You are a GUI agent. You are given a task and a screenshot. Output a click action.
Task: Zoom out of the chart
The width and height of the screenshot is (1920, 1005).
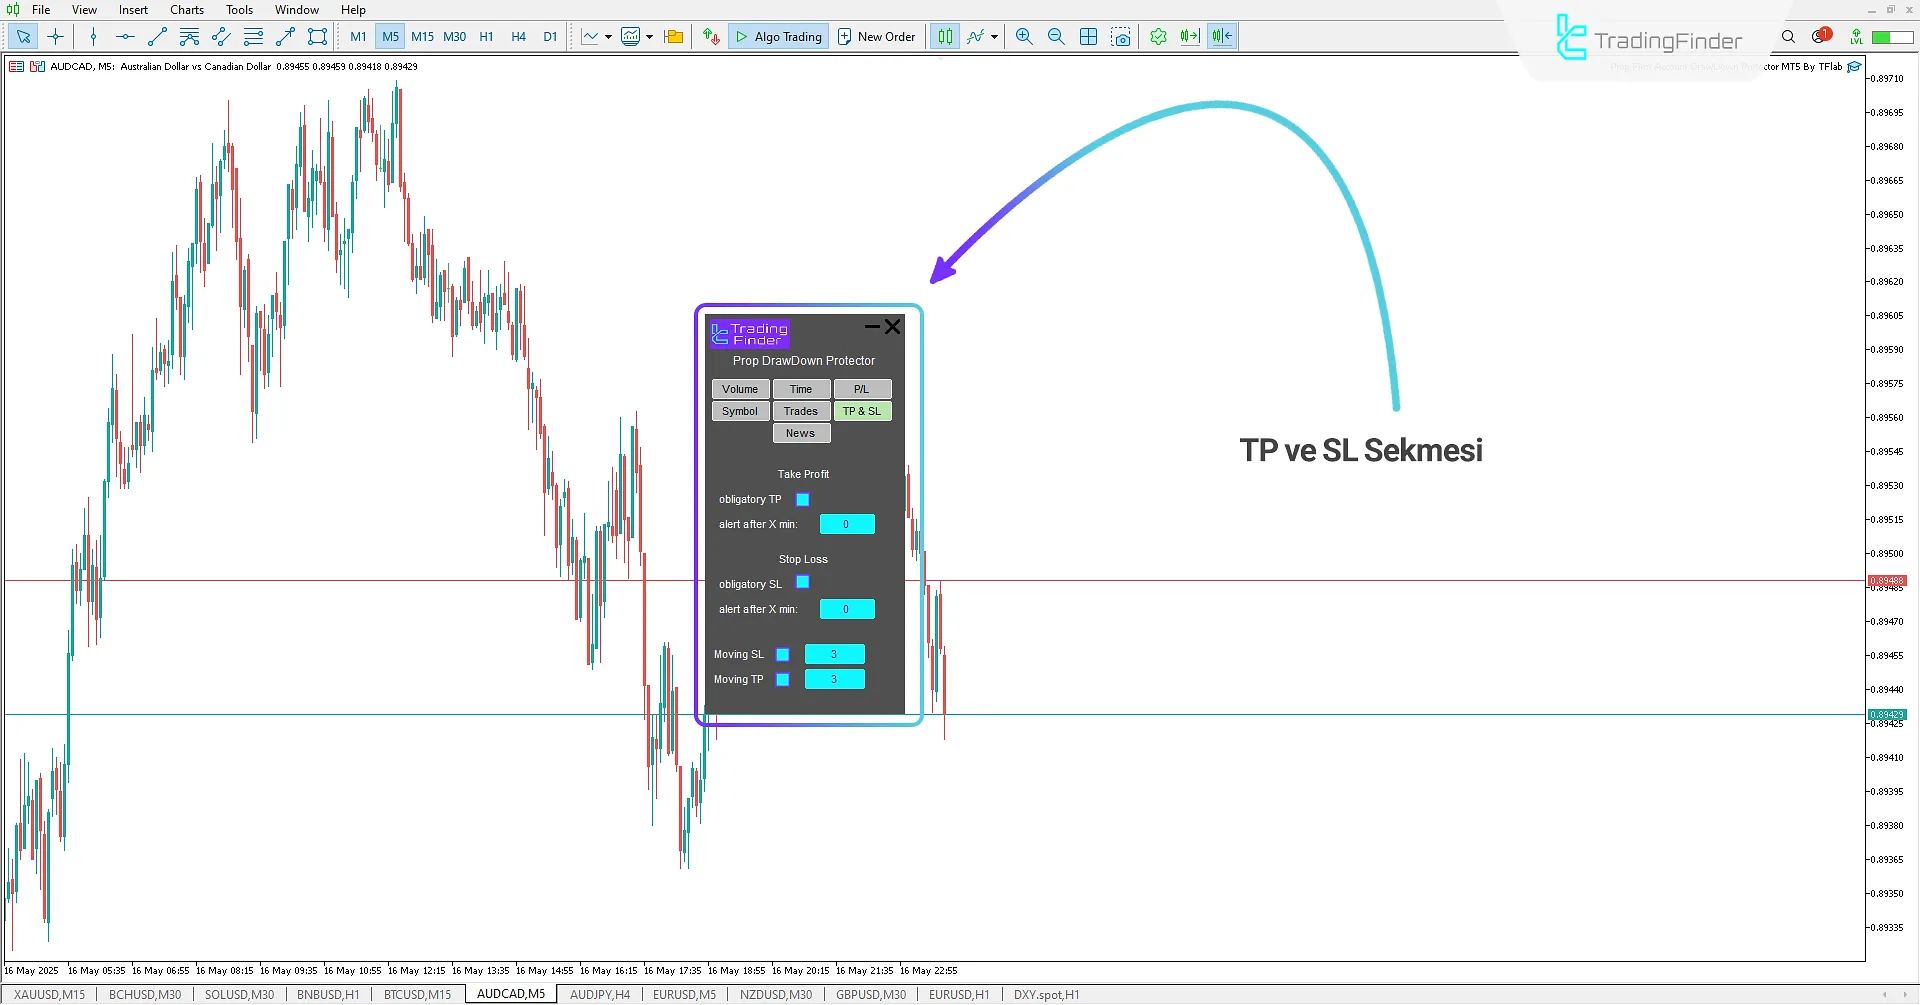click(x=1056, y=36)
